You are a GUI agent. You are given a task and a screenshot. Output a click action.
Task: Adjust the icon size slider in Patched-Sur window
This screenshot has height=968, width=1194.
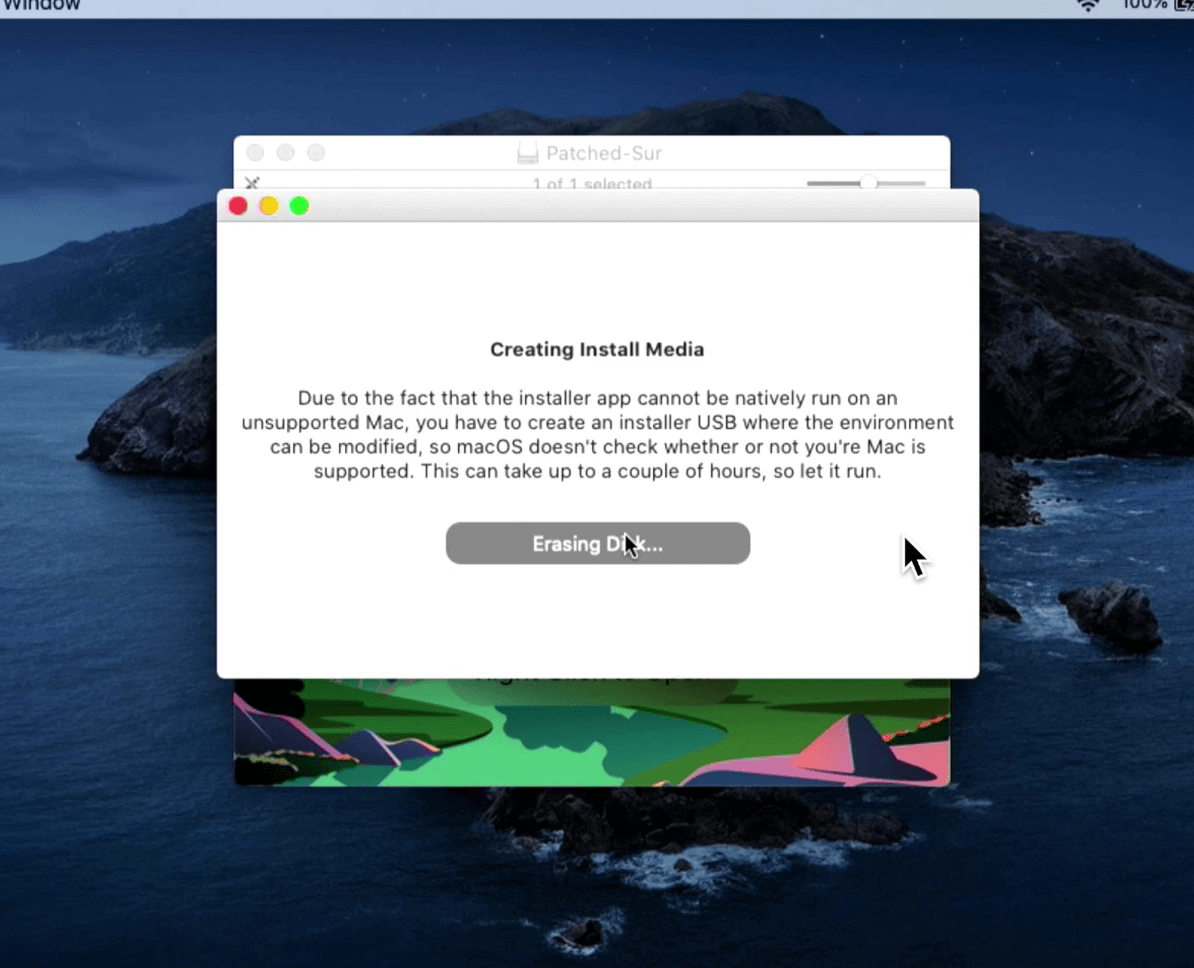point(867,183)
